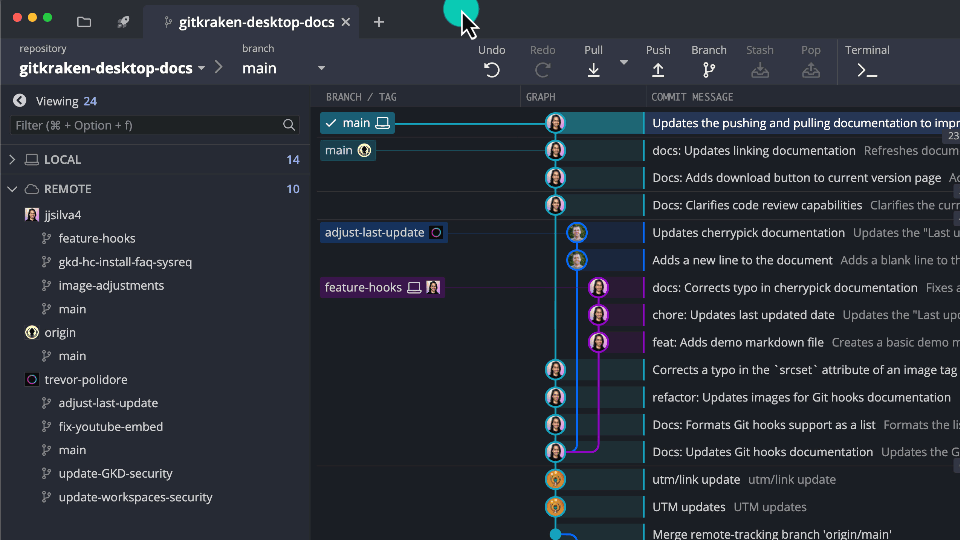Select commit 'chore: Updates last updated date'

click(x=743, y=315)
